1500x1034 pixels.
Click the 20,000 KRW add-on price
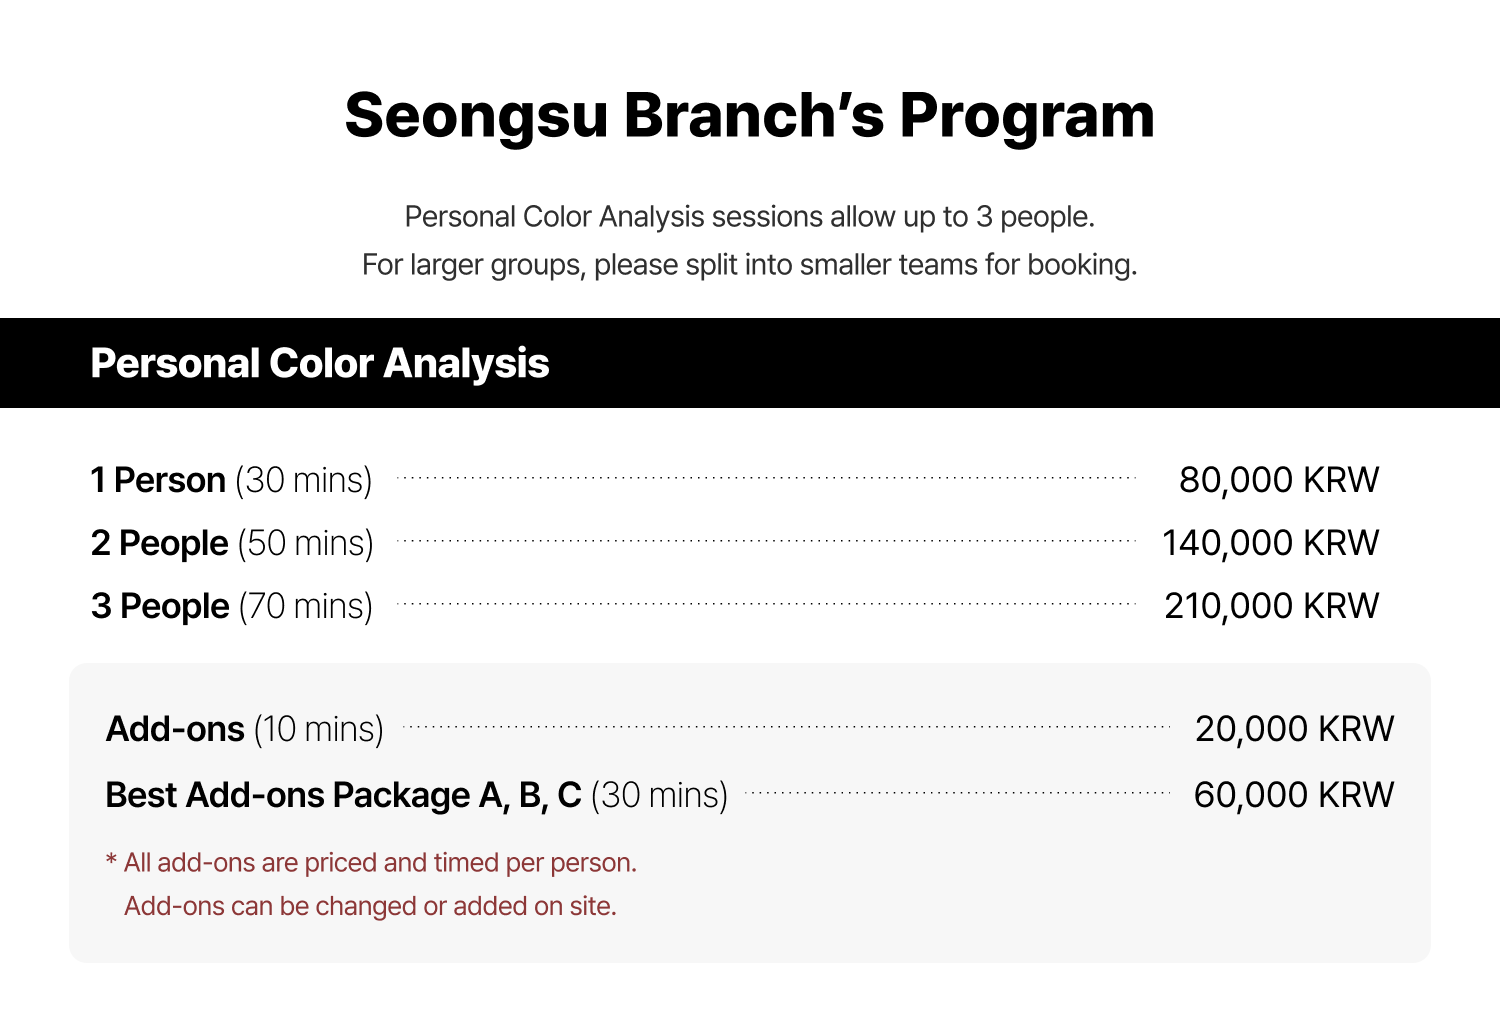coord(1294,729)
